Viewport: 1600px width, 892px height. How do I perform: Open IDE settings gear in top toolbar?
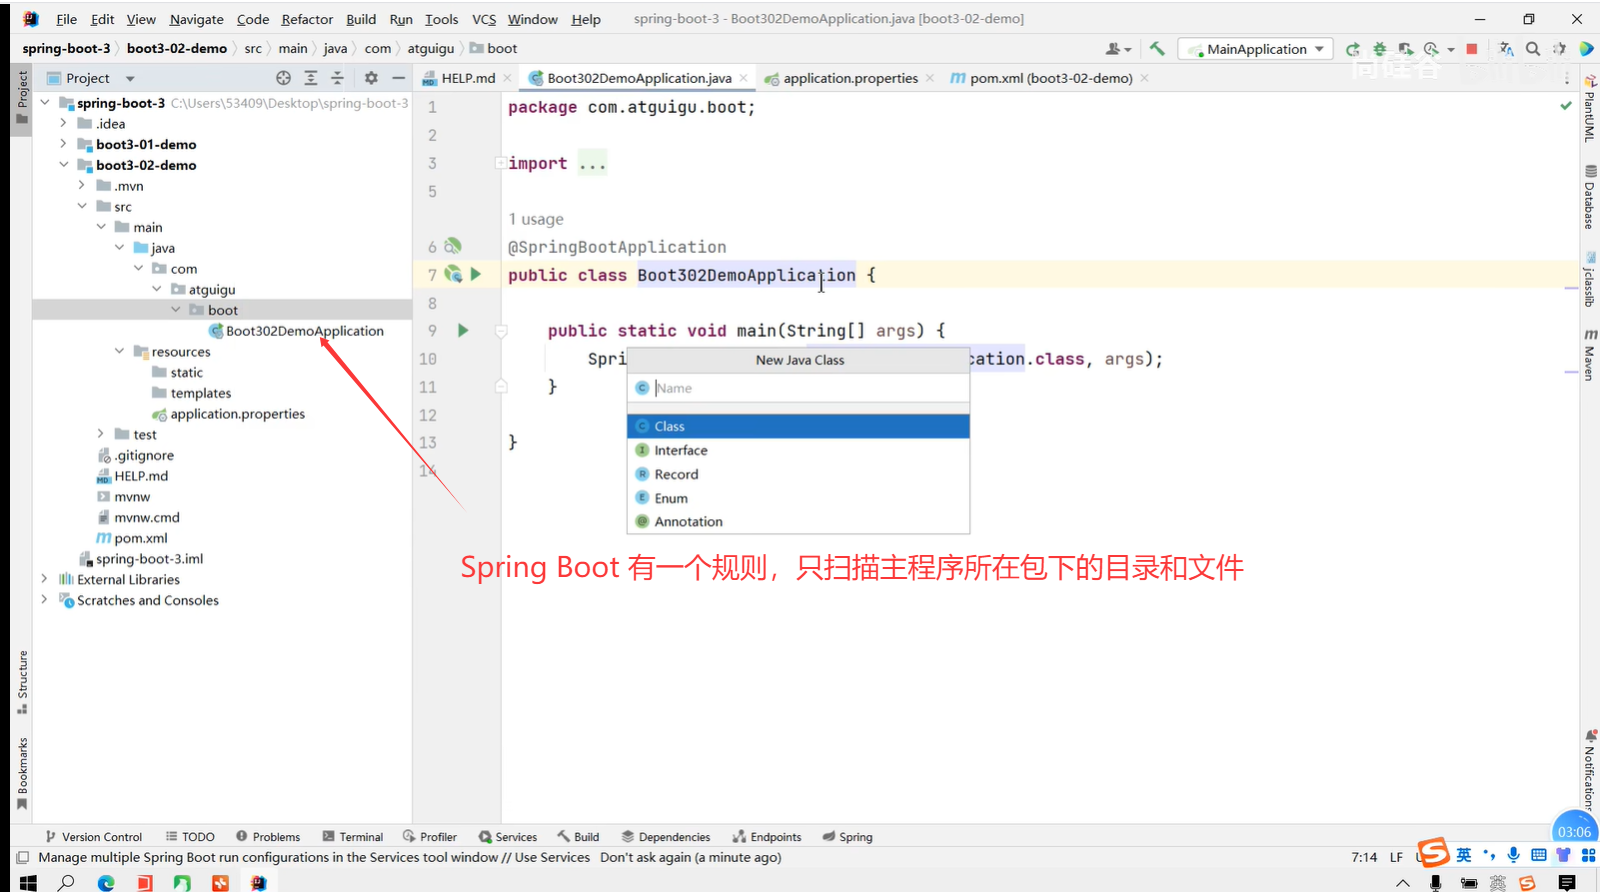(x=1559, y=48)
